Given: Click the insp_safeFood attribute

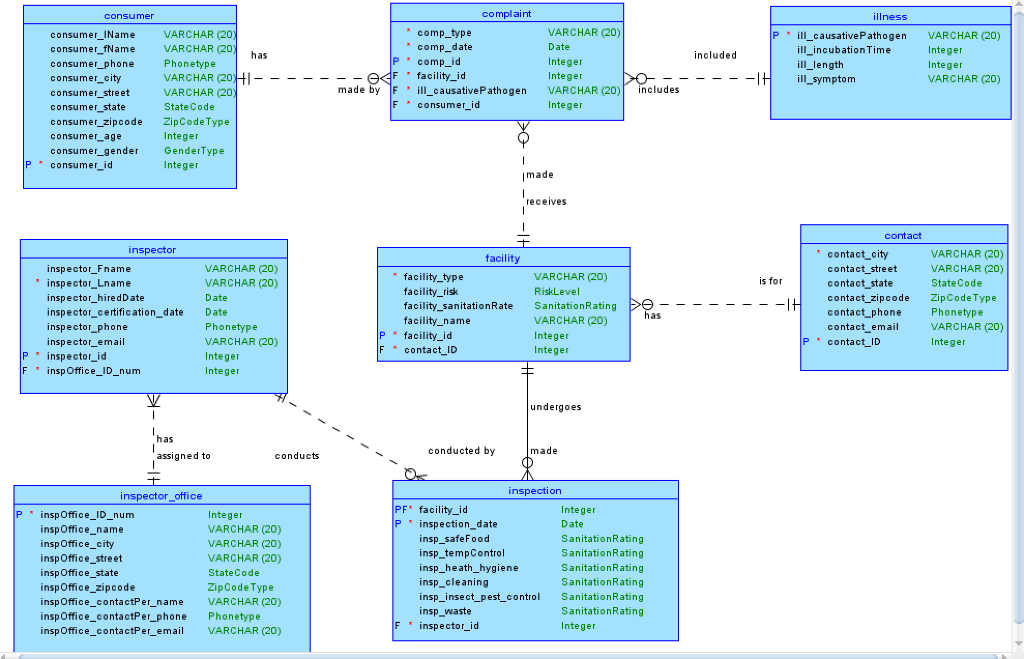Looking at the screenshot, I should (x=454, y=539).
